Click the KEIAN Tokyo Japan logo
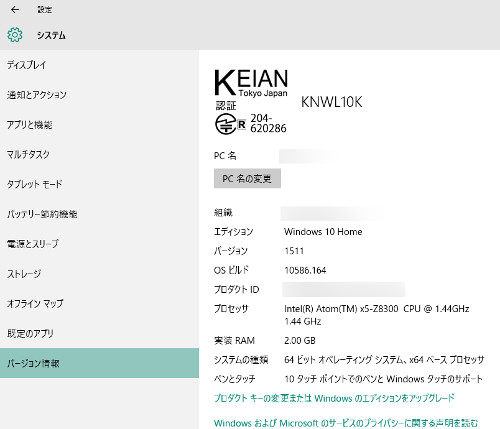The image size is (500, 429). (x=251, y=83)
